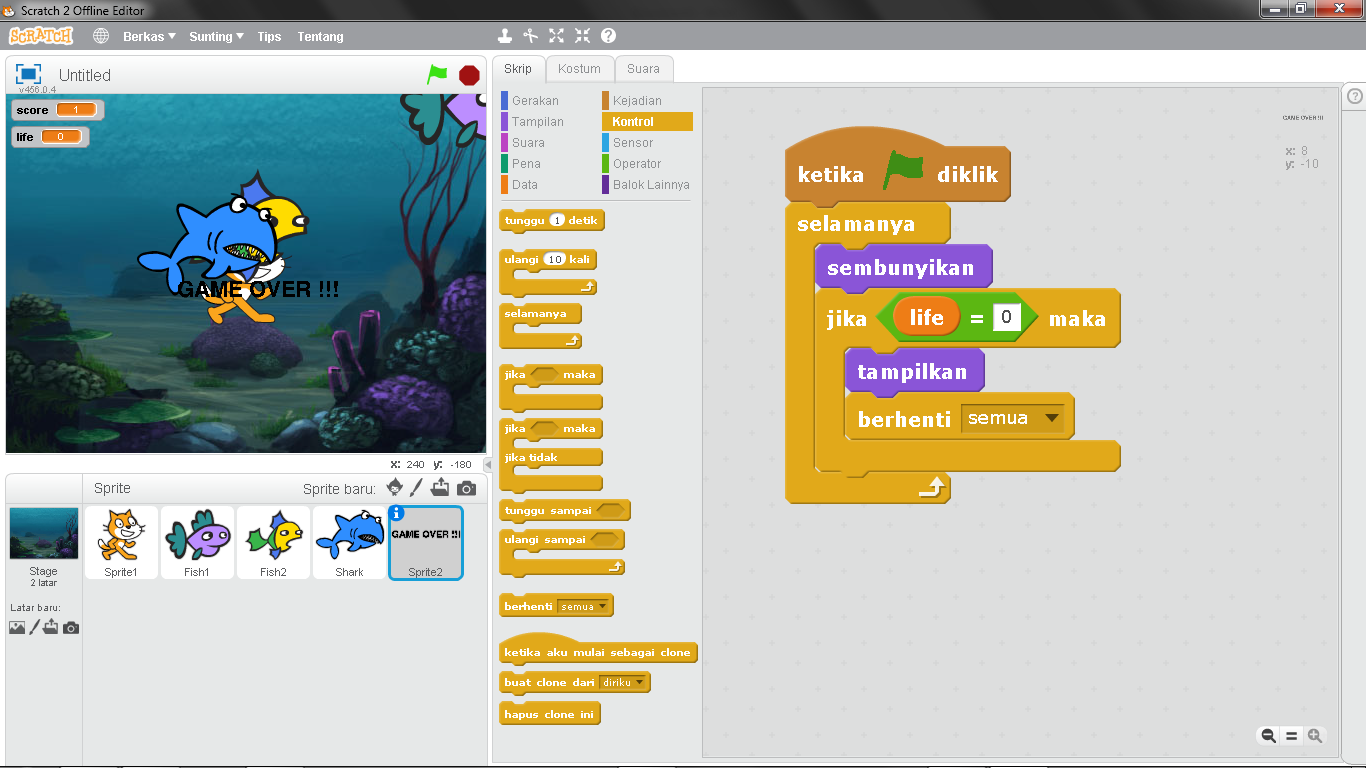Image resolution: width=1366 pixels, height=768 pixels.
Task: Open the 'diriku' dropdown in buat clone dari
Action: pyautogui.click(x=637, y=682)
